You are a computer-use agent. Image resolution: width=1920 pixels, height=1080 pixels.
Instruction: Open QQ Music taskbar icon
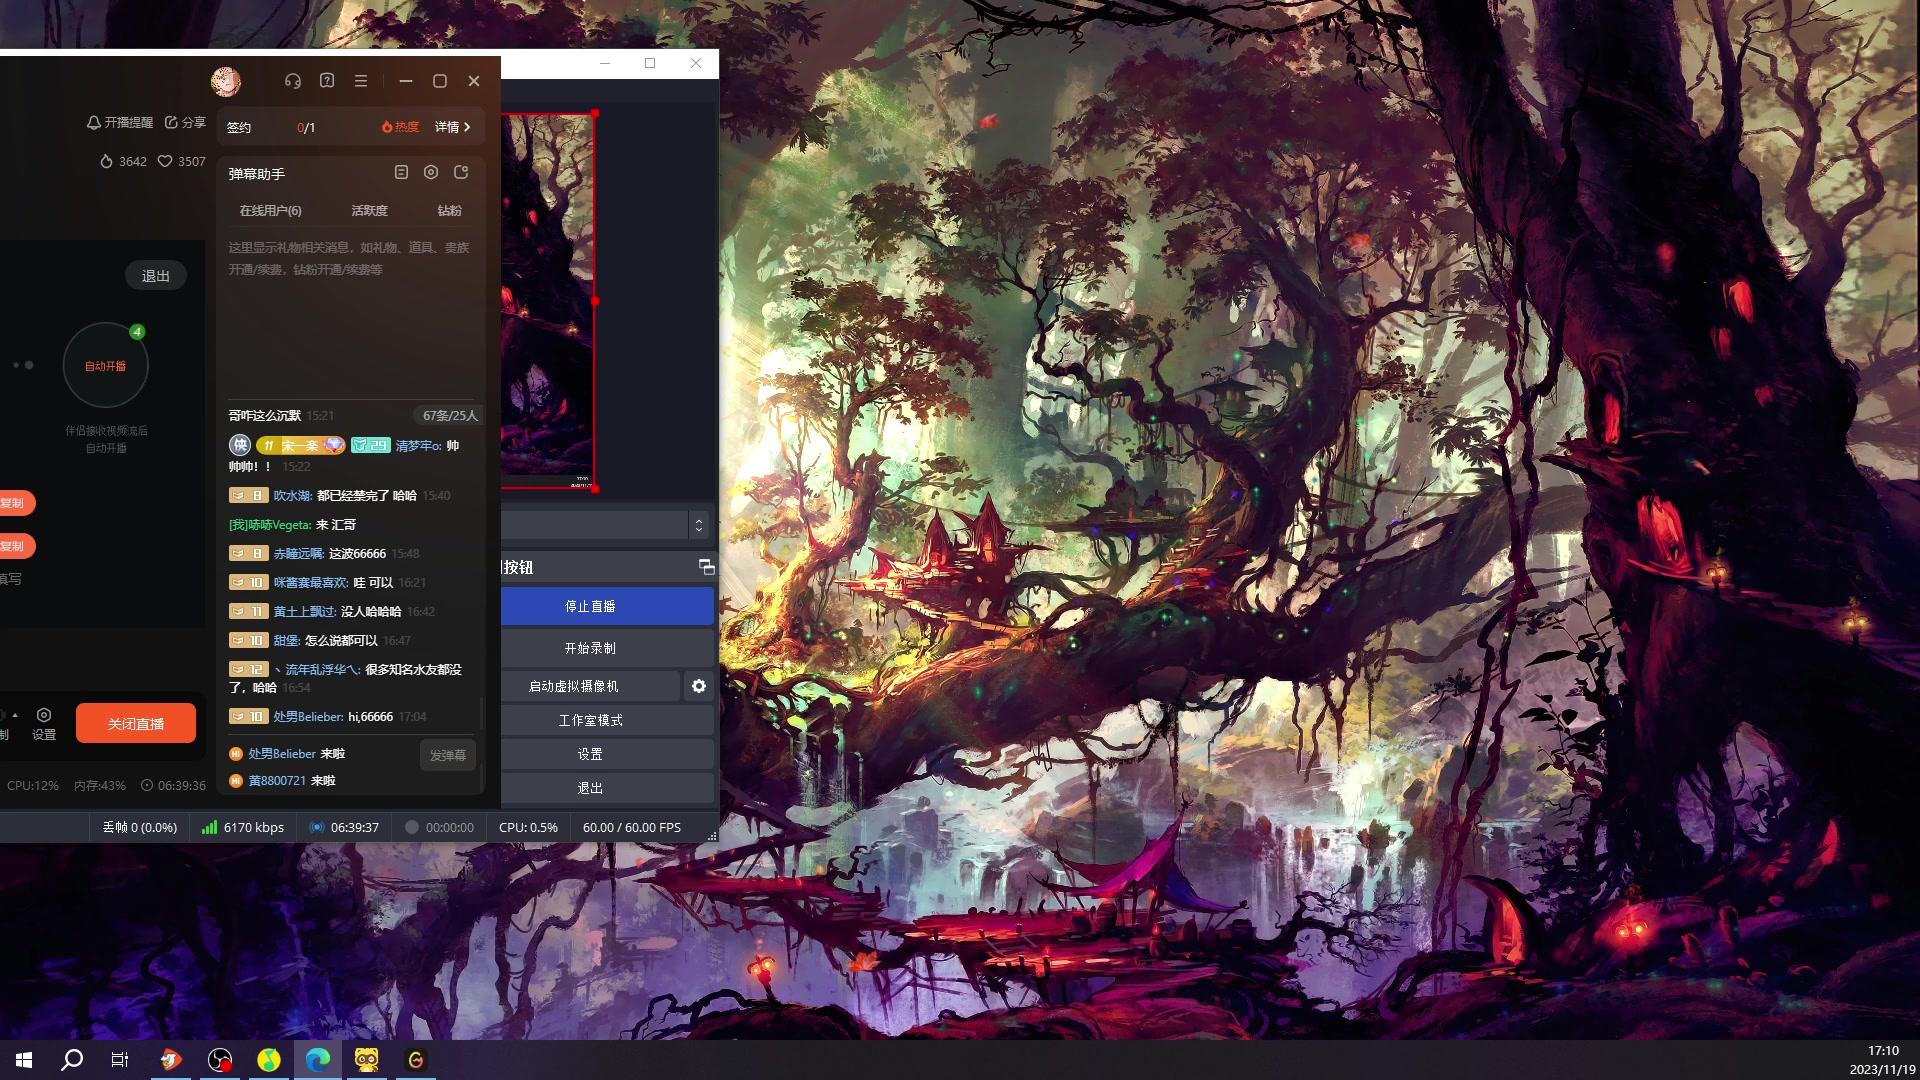(x=269, y=1060)
